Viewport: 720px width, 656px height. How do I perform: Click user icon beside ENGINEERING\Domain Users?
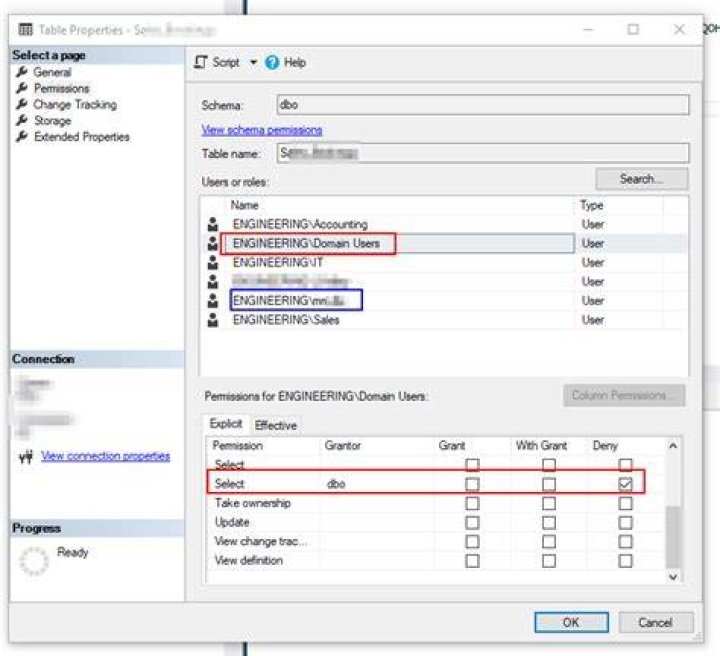click(213, 243)
